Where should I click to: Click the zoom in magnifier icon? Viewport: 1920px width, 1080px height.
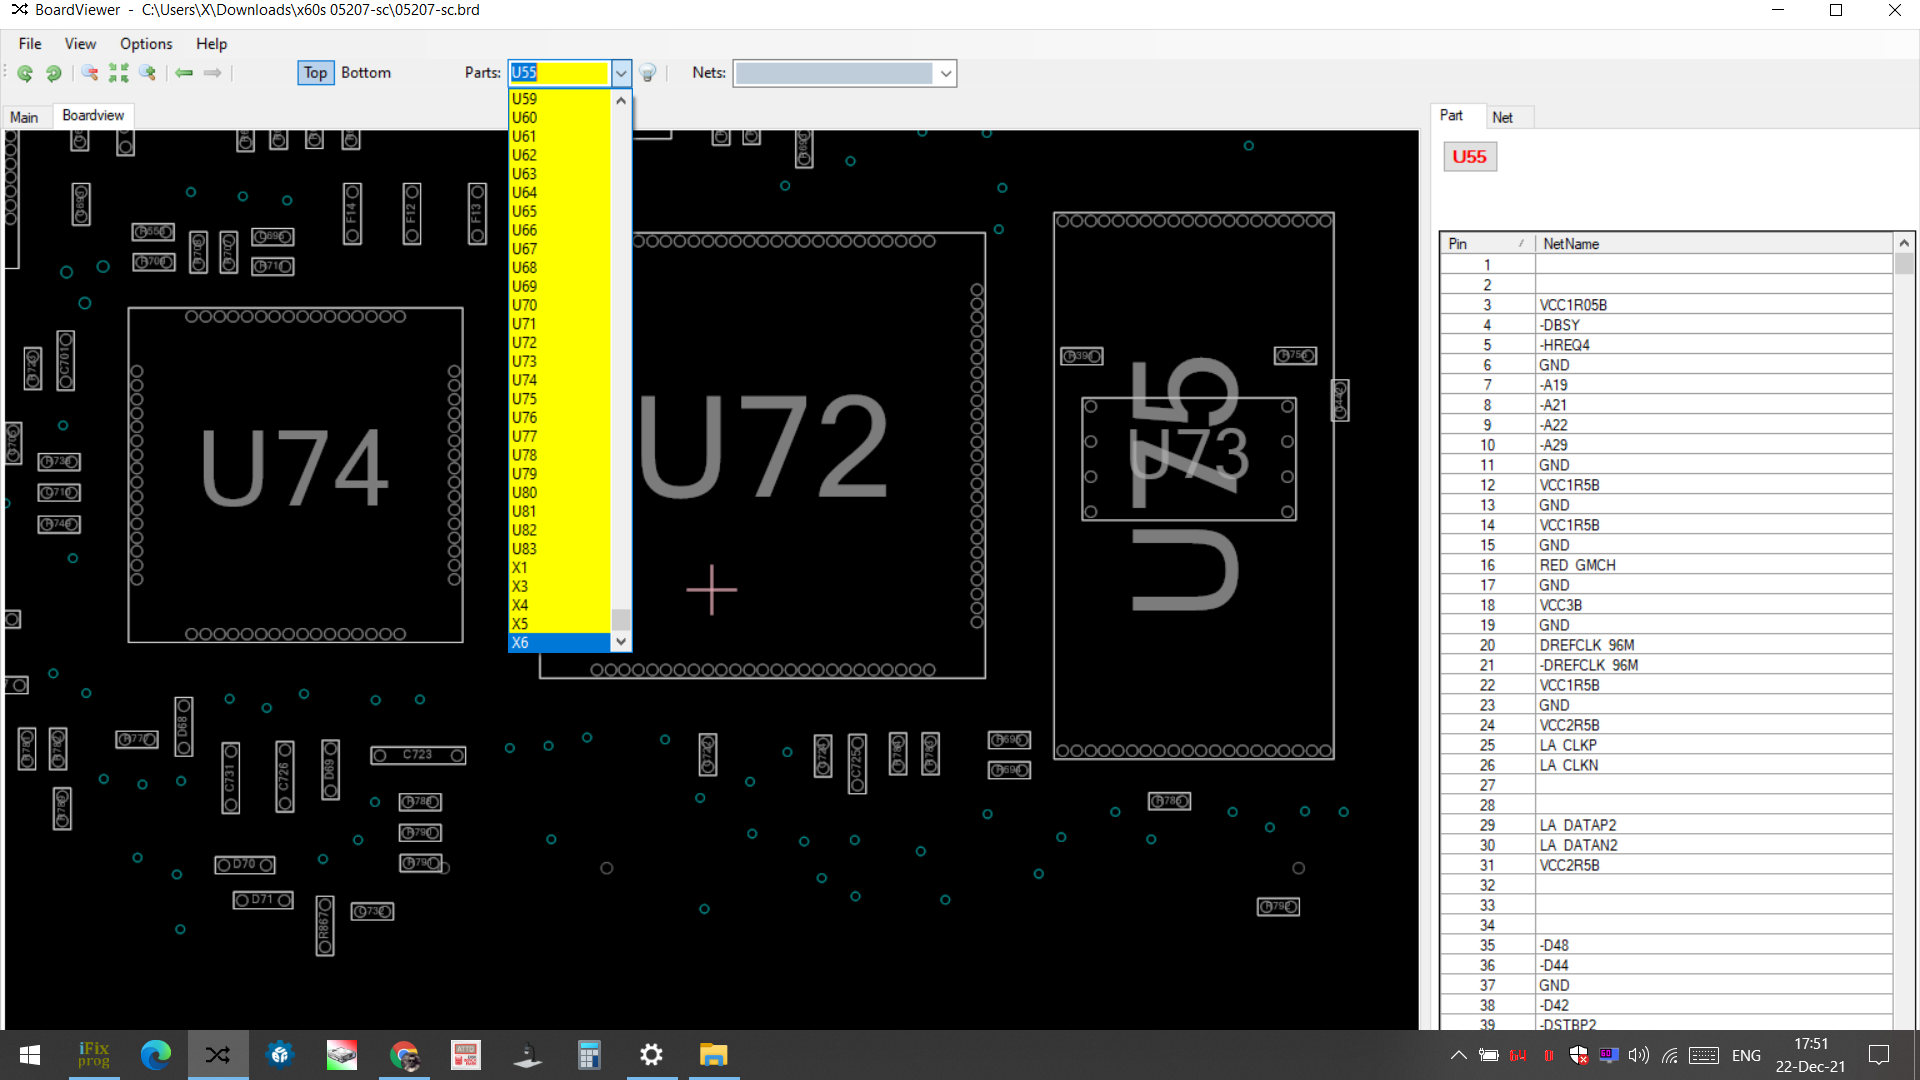pos(148,73)
